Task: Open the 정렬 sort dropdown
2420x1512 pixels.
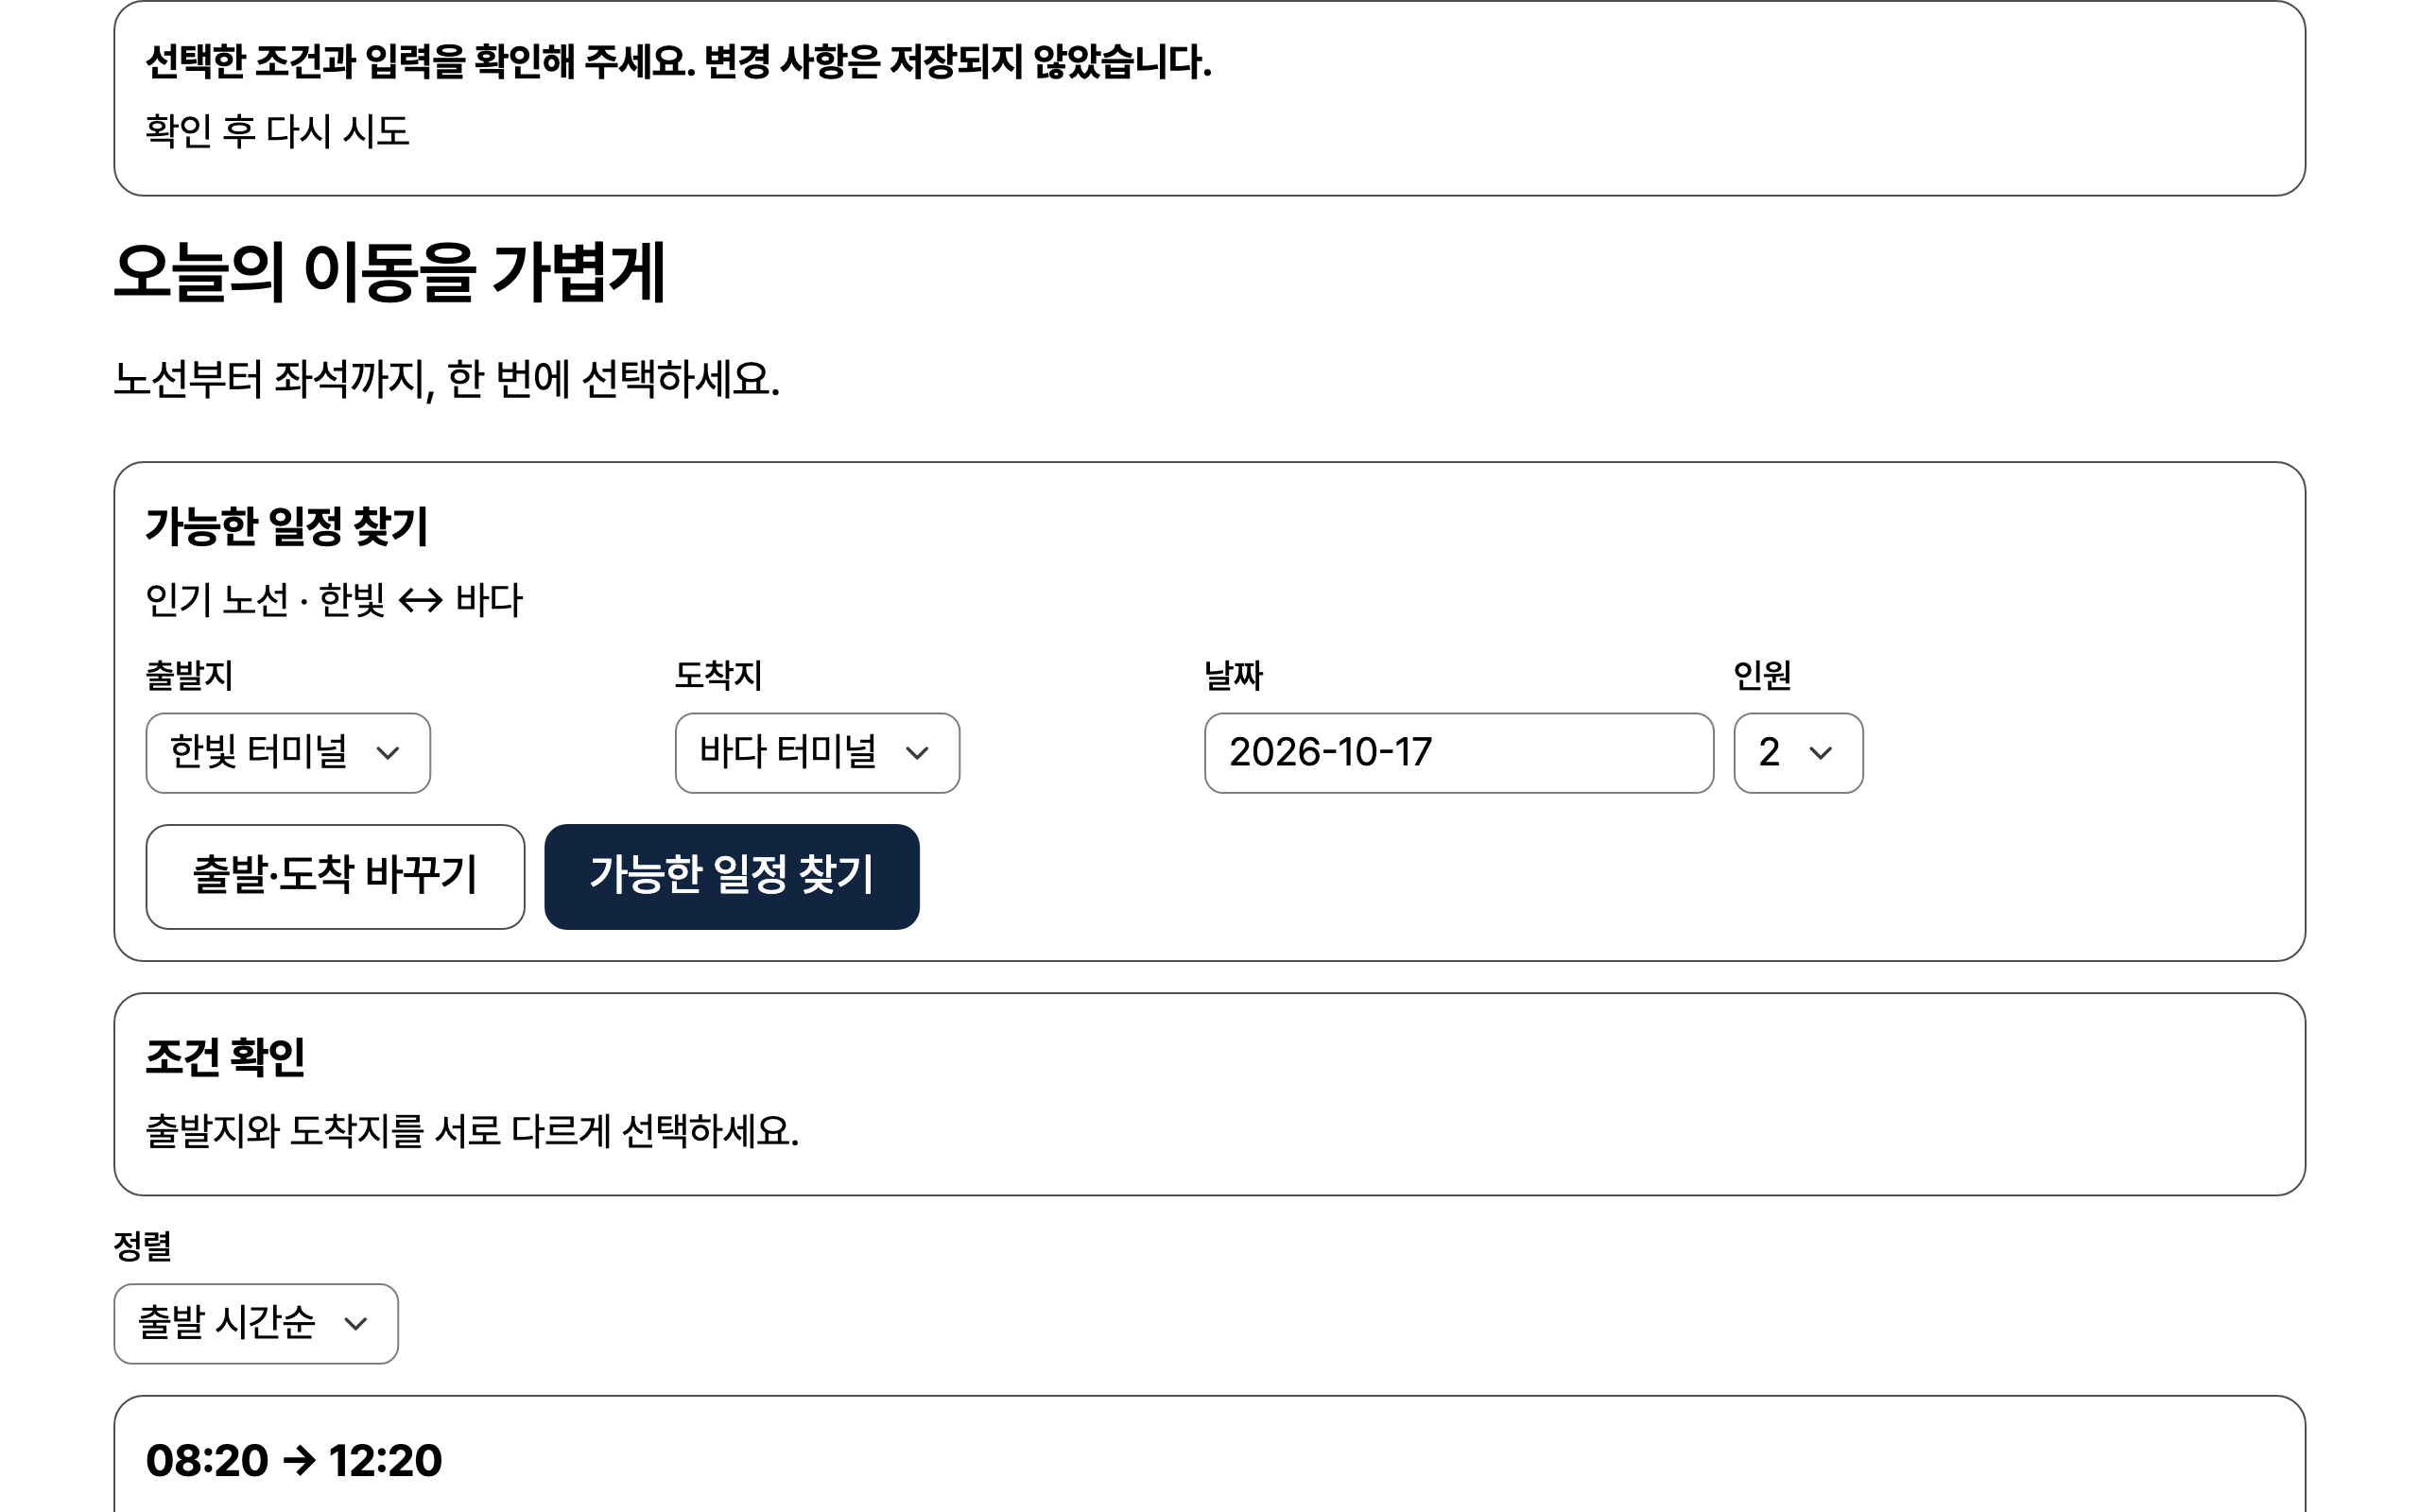Action: (x=256, y=1324)
